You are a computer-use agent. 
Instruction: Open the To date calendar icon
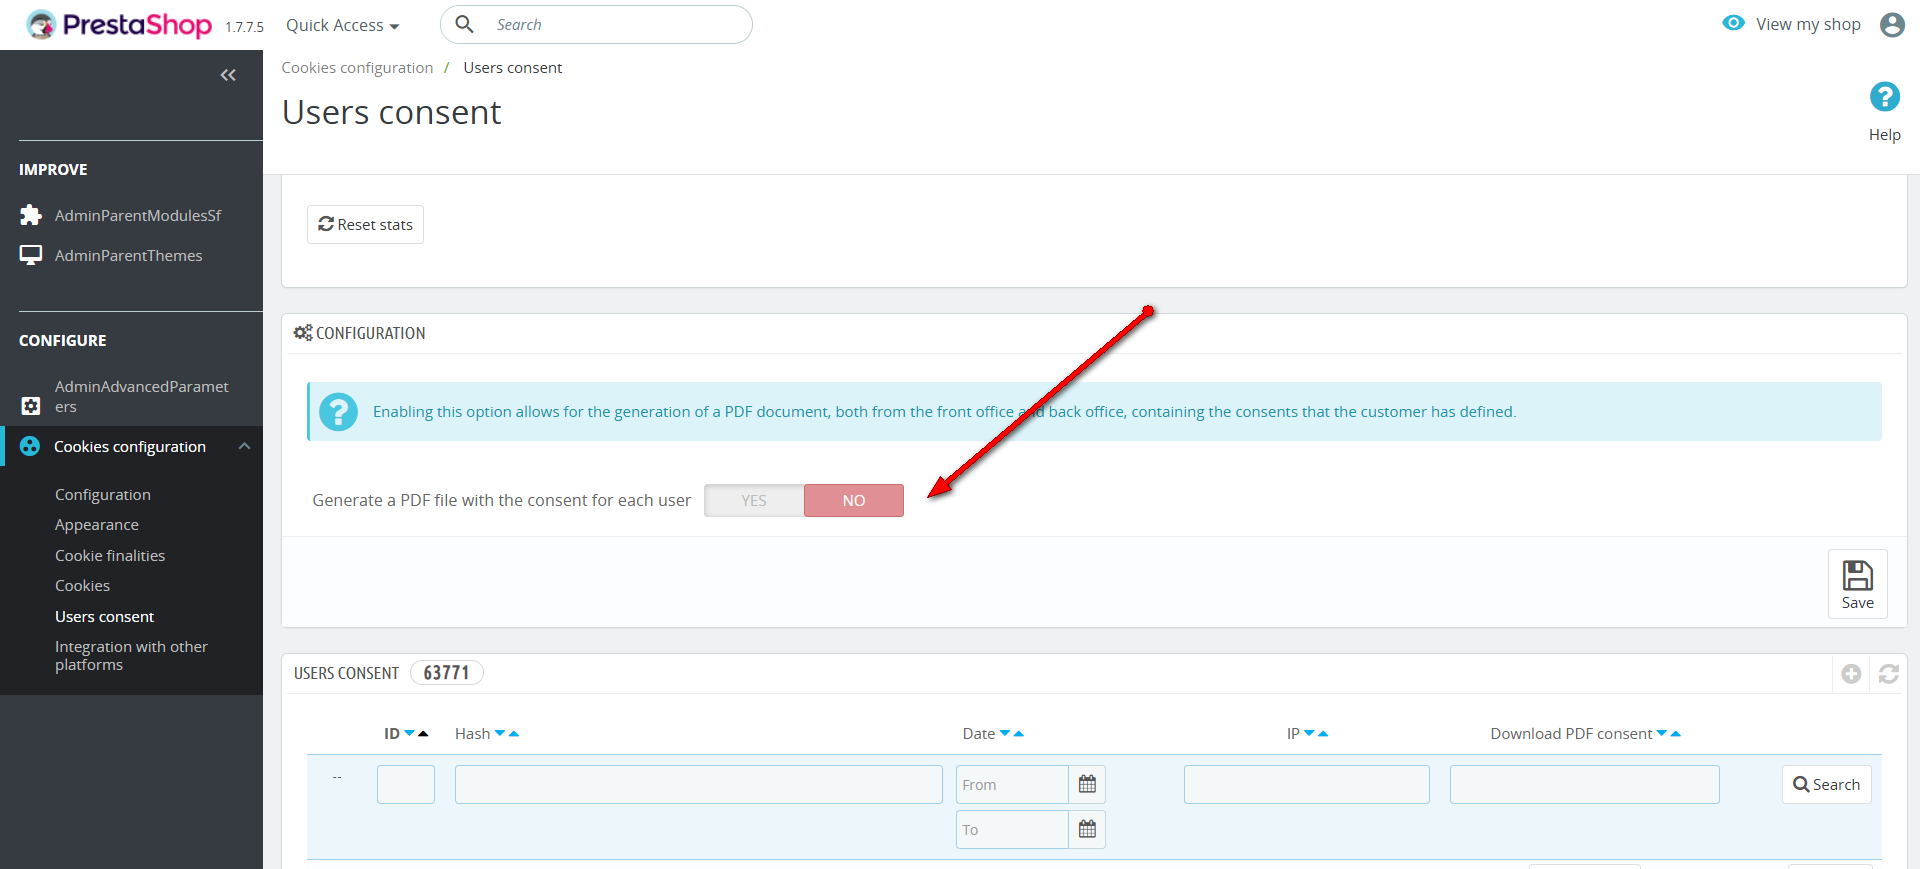[x=1087, y=829]
